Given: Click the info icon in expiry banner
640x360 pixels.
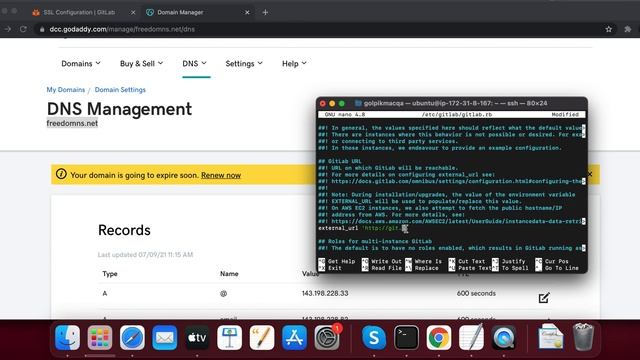Looking at the screenshot, I should coord(61,174).
